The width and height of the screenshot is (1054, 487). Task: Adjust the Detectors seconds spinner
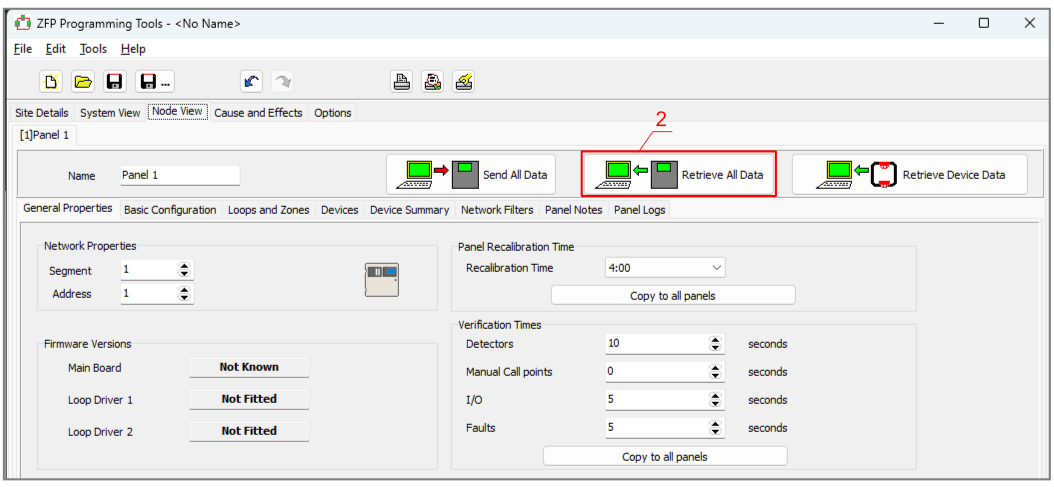[716, 344]
